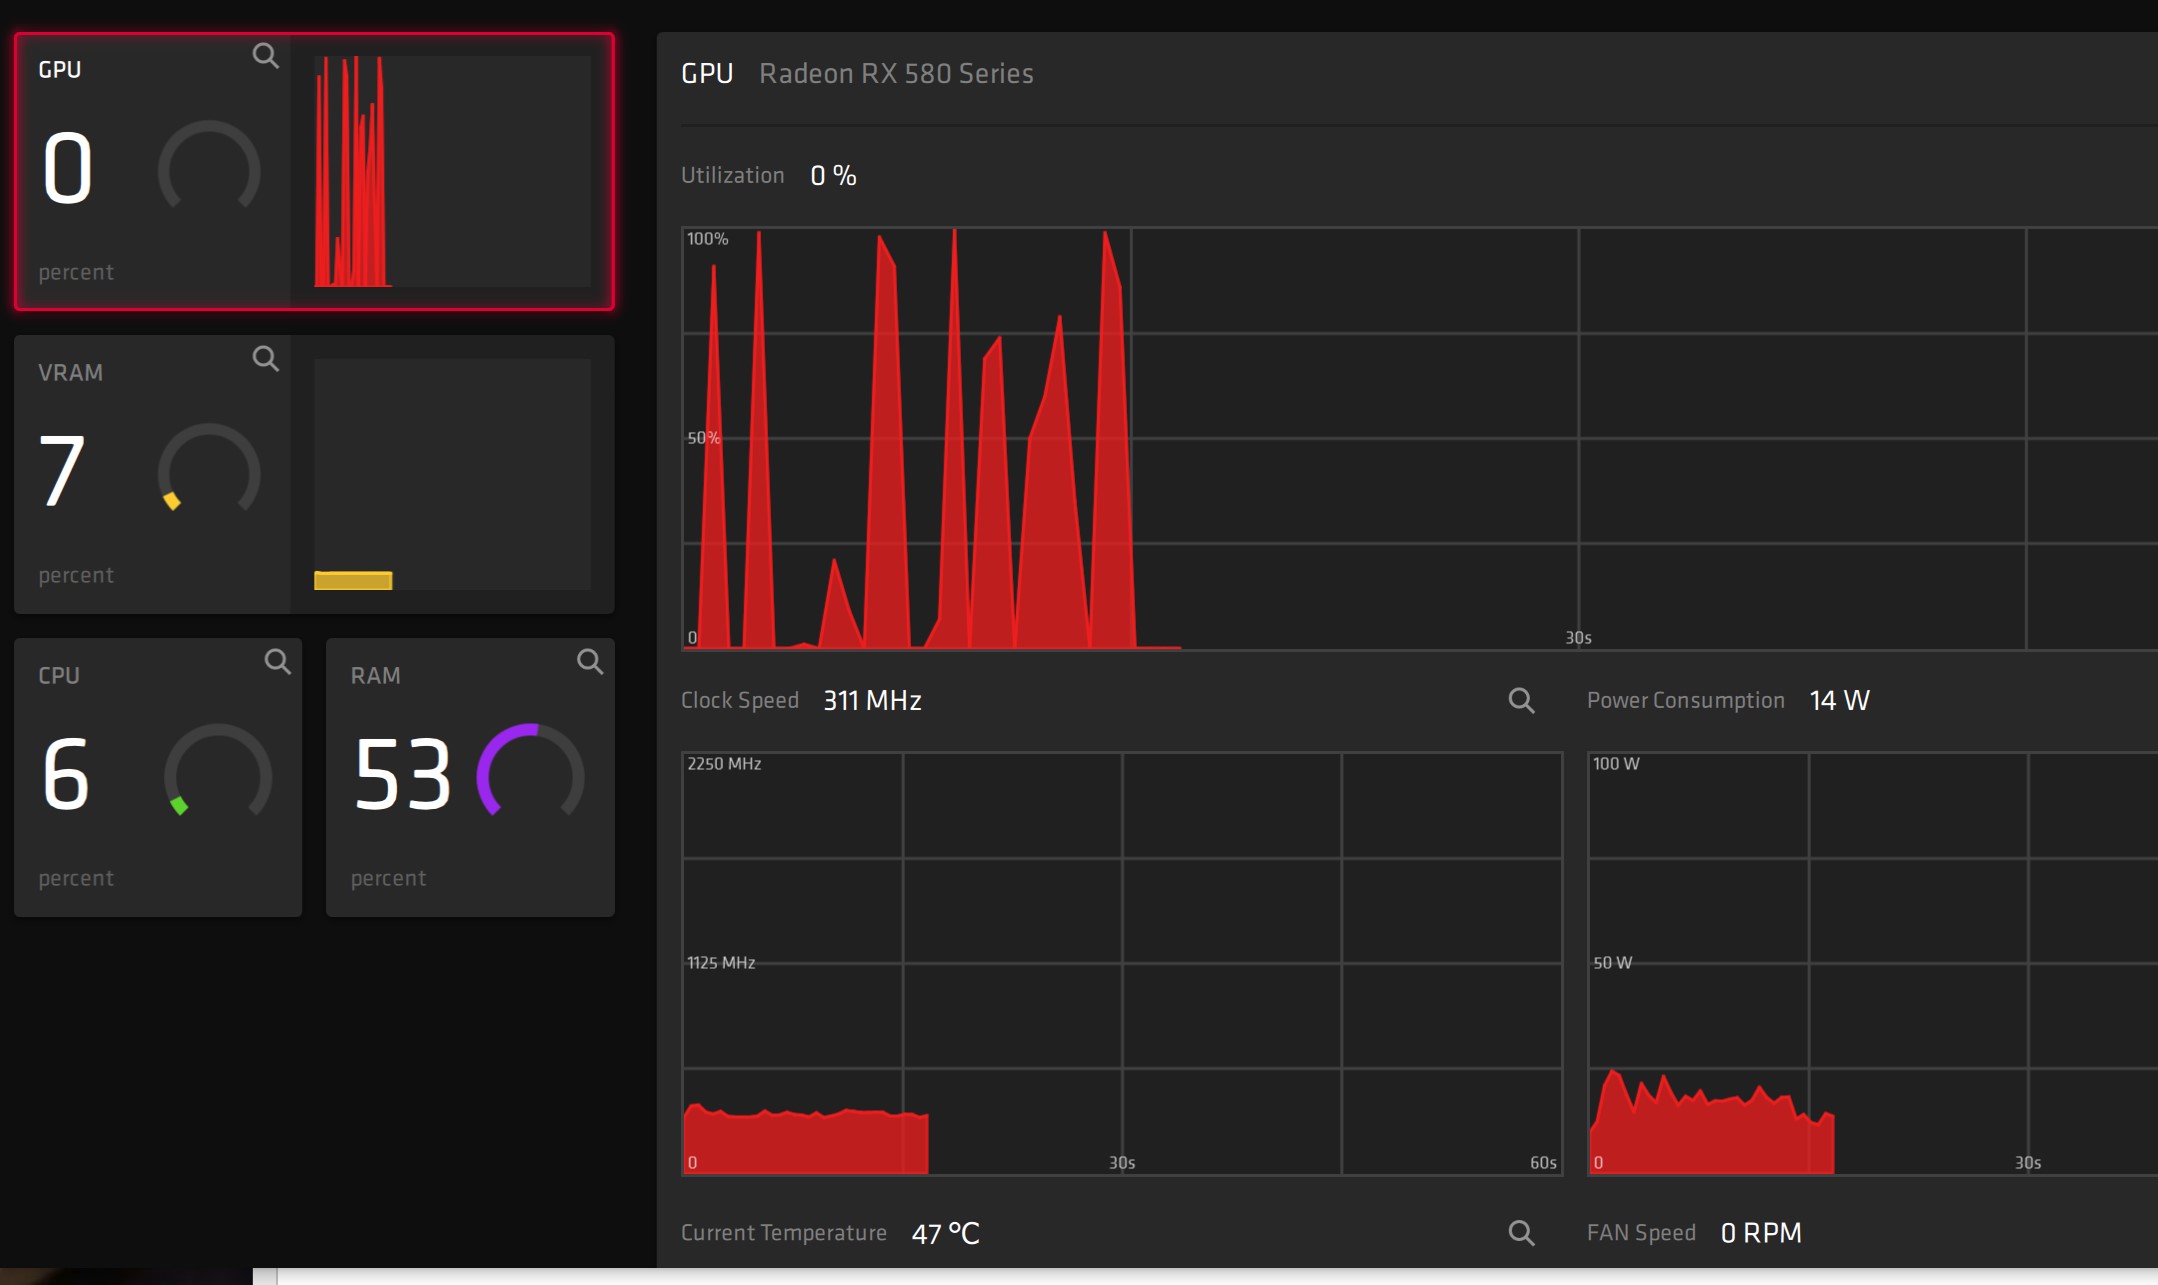The height and width of the screenshot is (1285, 2158).
Task: Click the '311 MHz' clock speed value
Action: click(x=872, y=701)
